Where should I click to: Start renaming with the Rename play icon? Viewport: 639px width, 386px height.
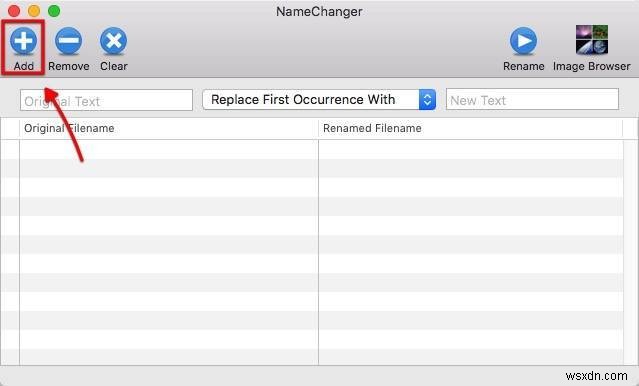tap(523, 41)
